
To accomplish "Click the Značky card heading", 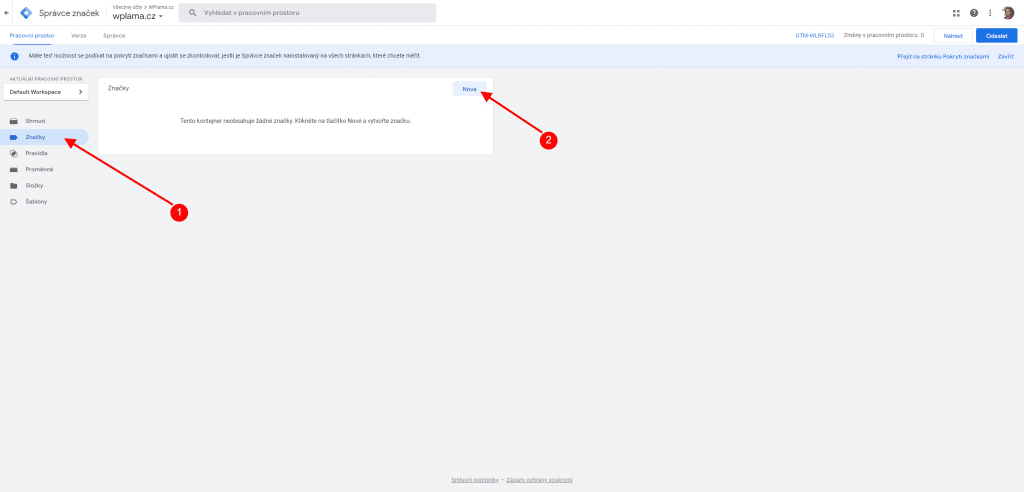I will tap(118, 88).
